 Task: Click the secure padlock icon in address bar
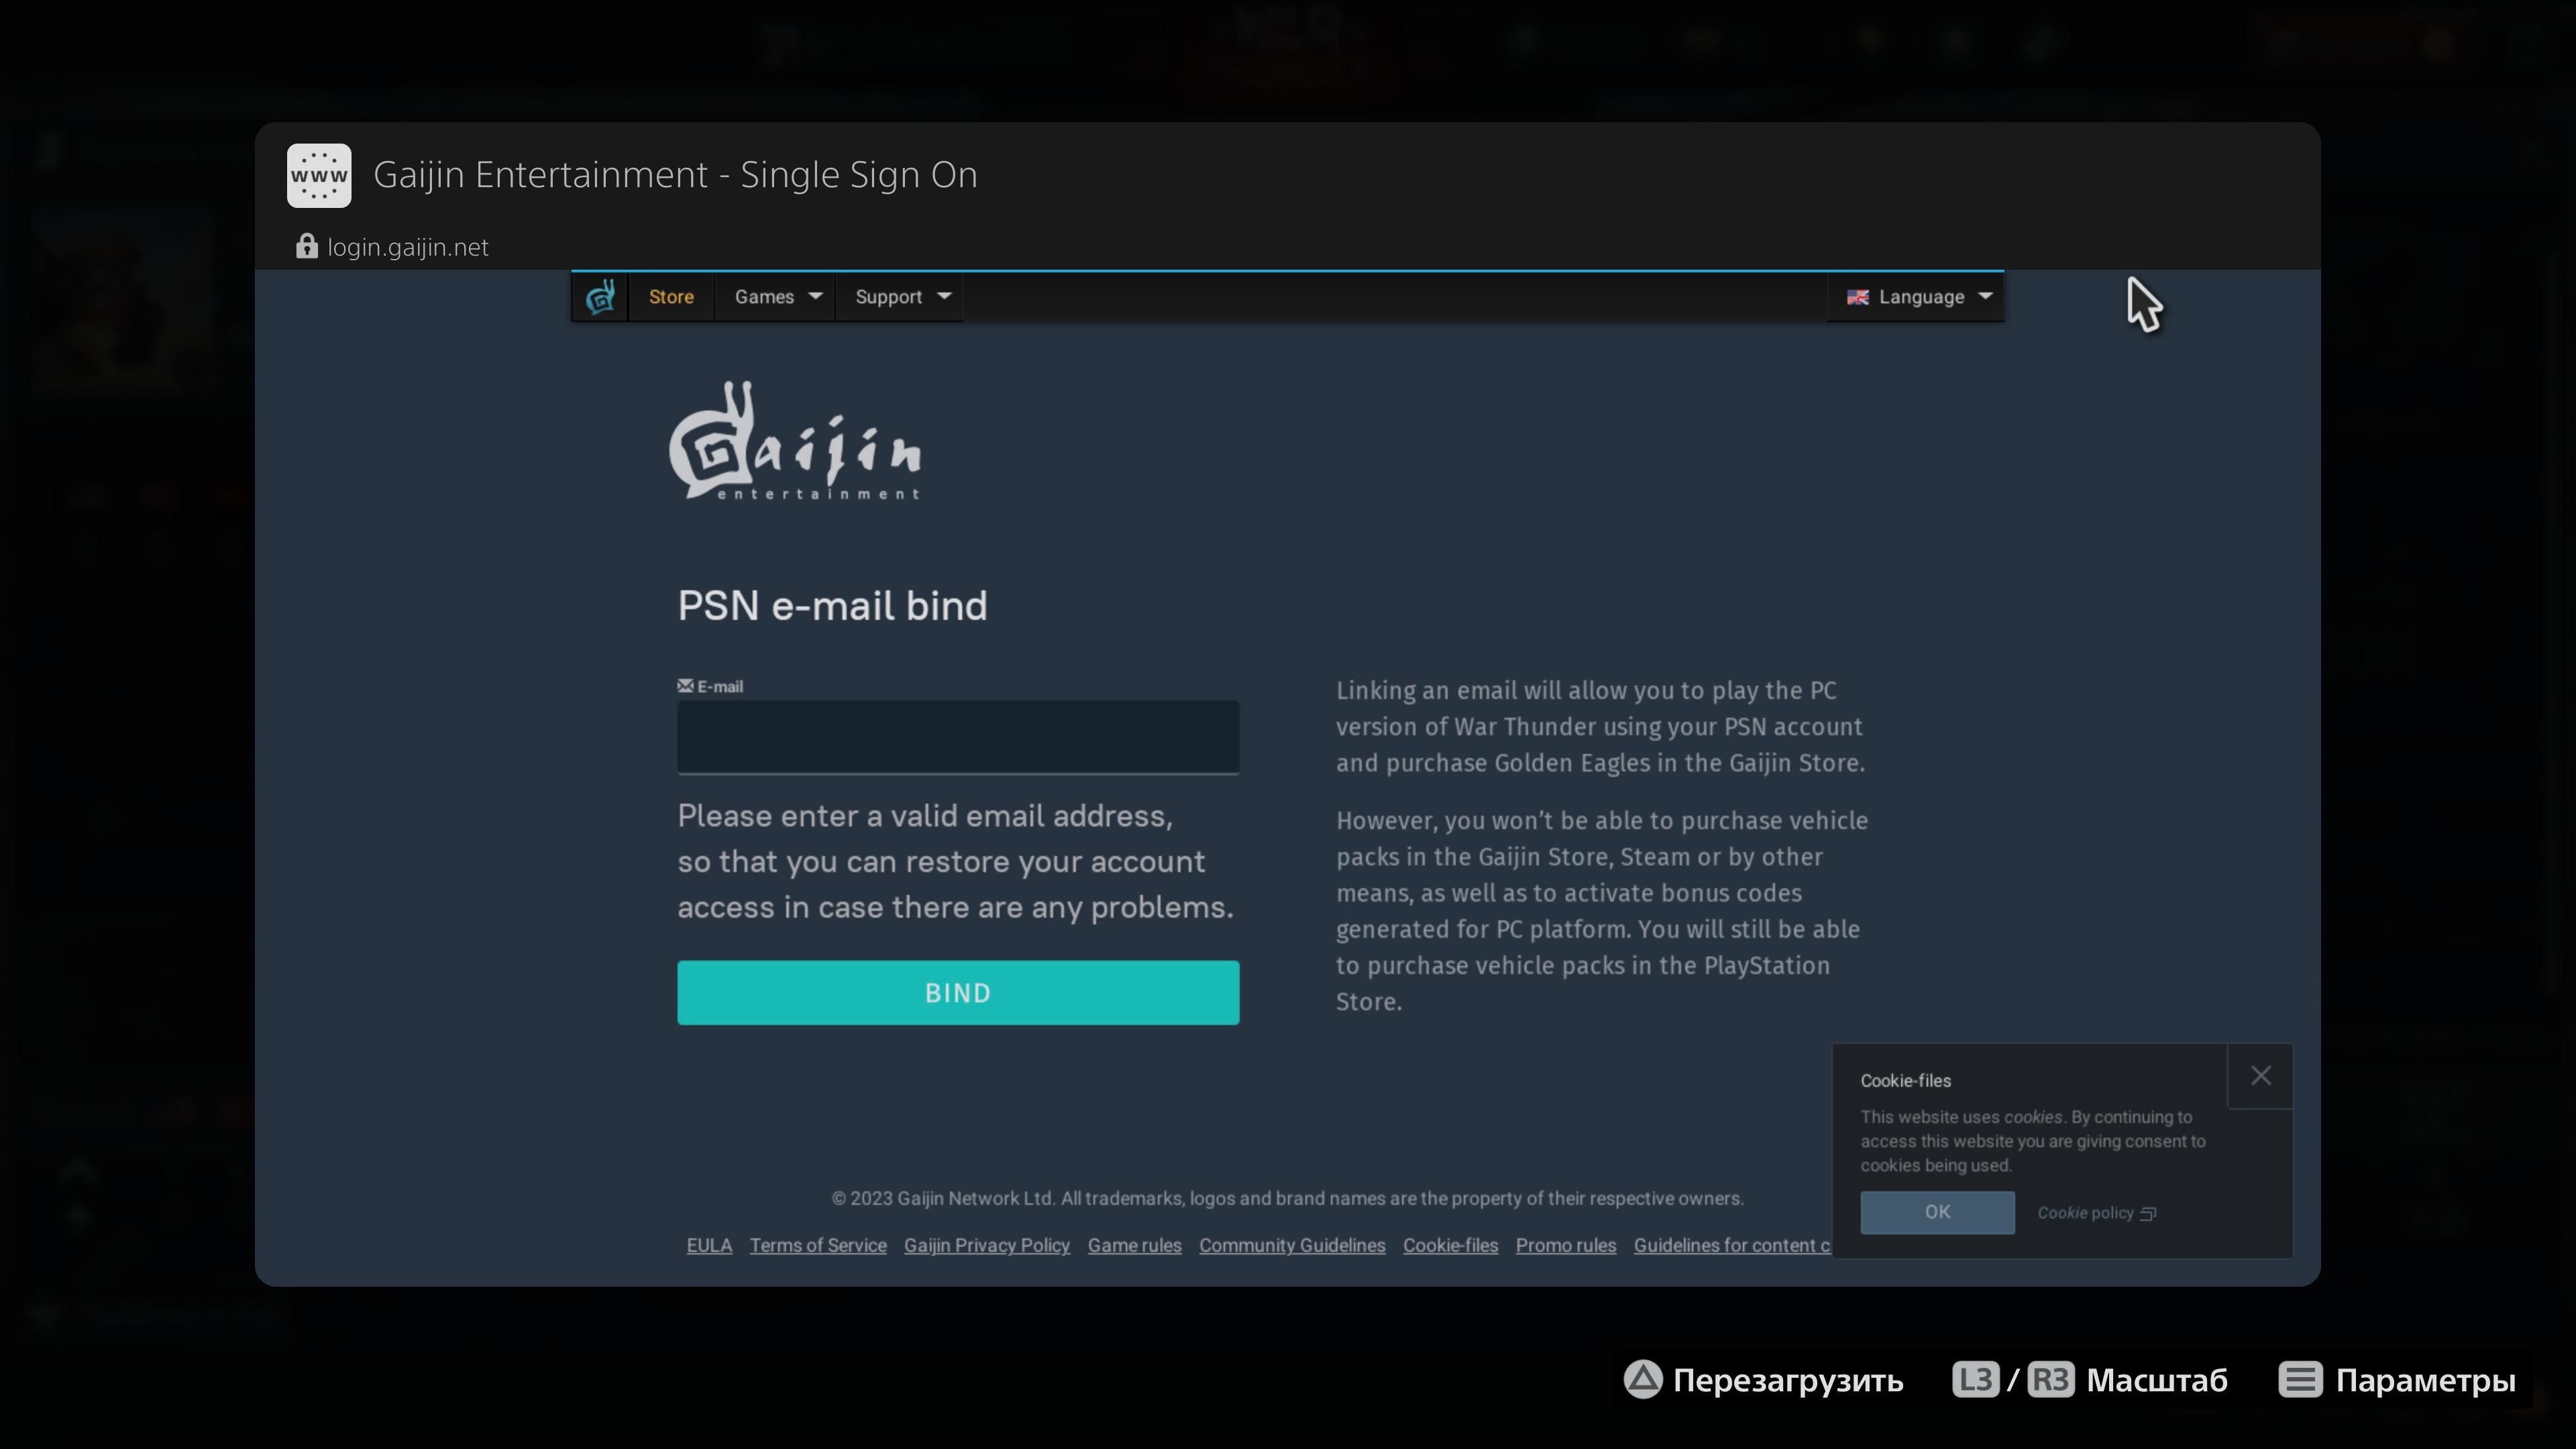[306, 246]
